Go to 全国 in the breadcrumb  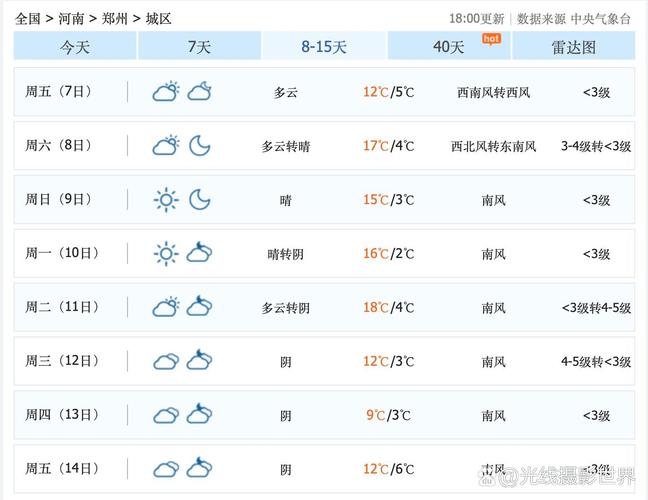point(28,19)
